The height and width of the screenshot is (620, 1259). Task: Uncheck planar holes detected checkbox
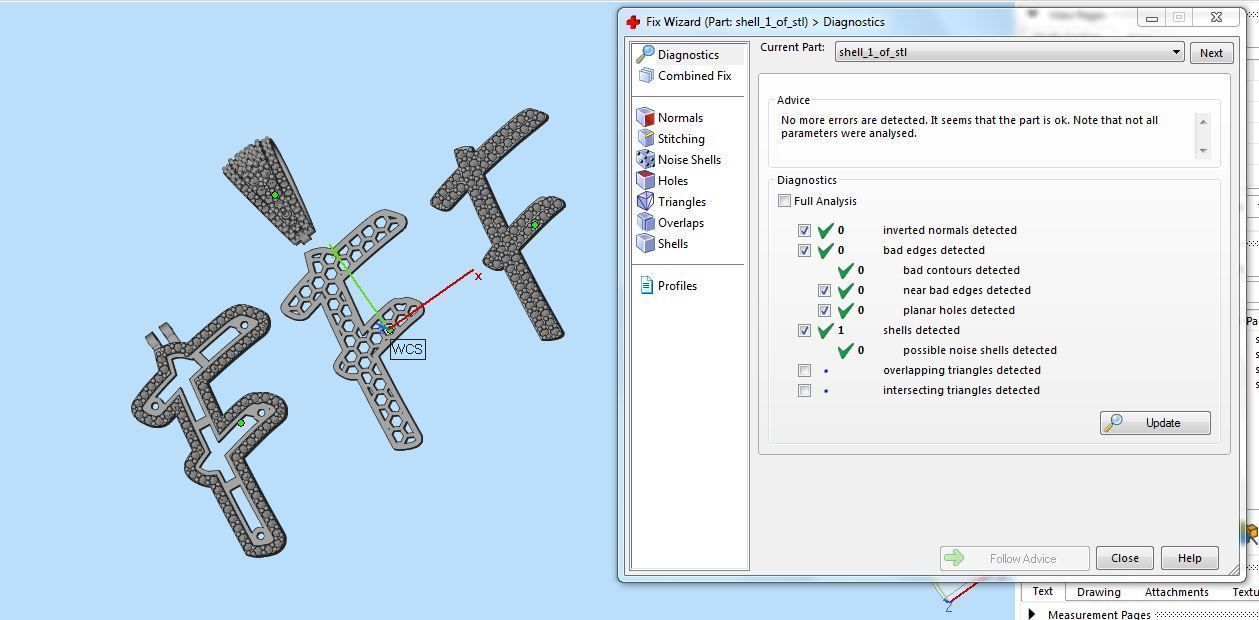point(824,310)
